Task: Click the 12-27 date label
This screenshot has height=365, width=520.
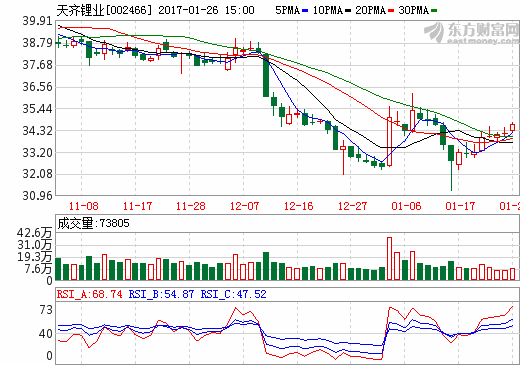Action: click(352, 206)
